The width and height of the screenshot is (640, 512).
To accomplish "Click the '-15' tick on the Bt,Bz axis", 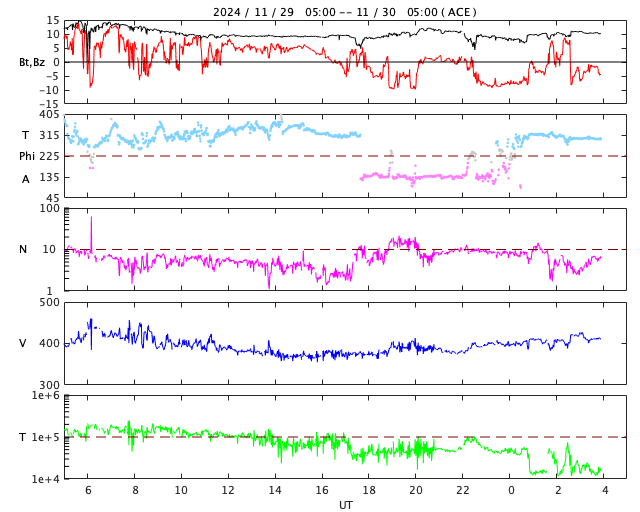I will 49,105.
